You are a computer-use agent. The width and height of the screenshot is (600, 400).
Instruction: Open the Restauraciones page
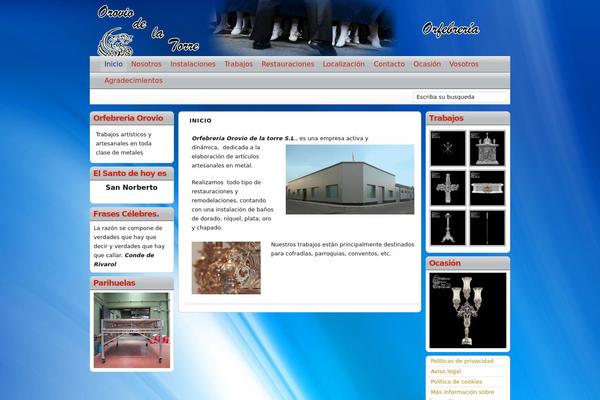pos(288,64)
